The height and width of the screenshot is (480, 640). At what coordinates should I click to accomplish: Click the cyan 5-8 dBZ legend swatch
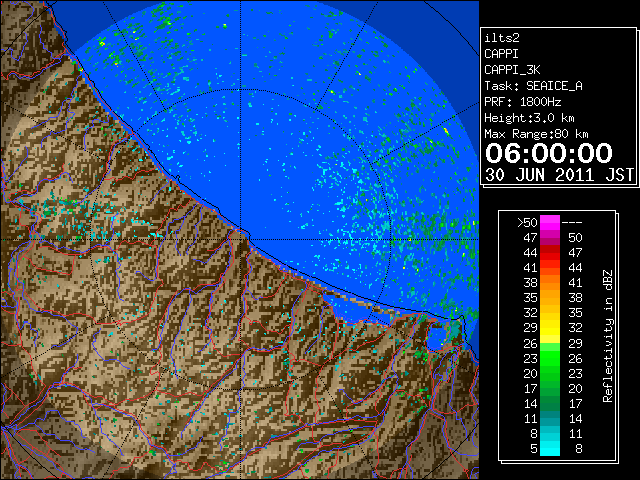tap(550, 448)
